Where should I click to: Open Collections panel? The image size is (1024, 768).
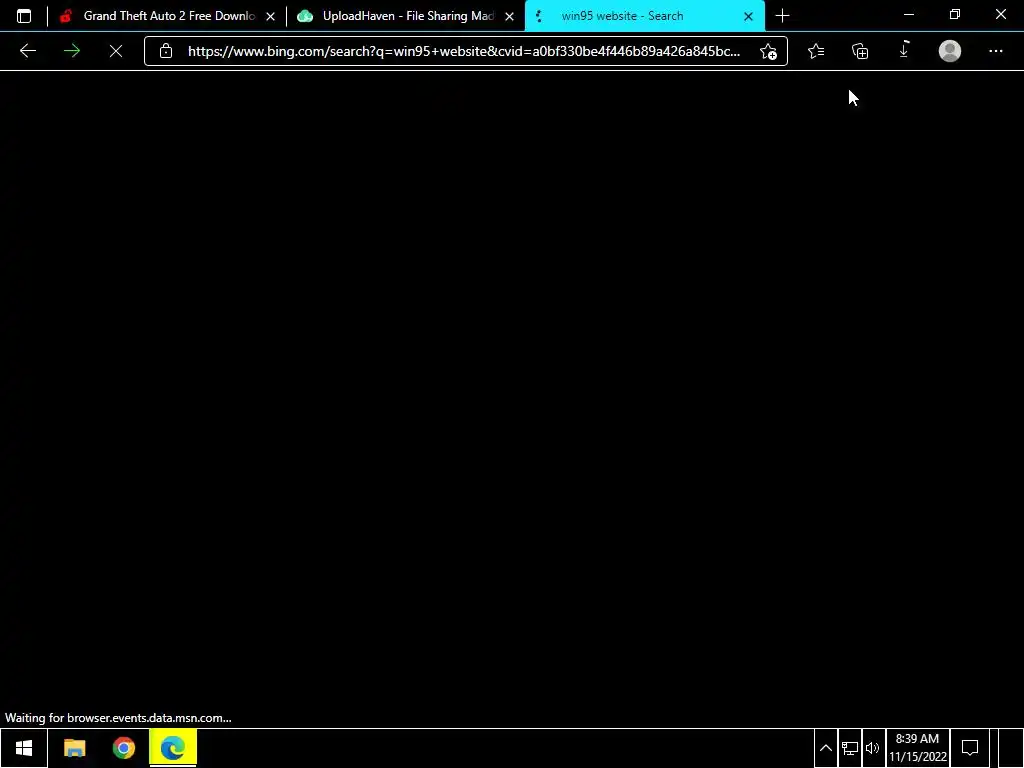click(x=860, y=51)
